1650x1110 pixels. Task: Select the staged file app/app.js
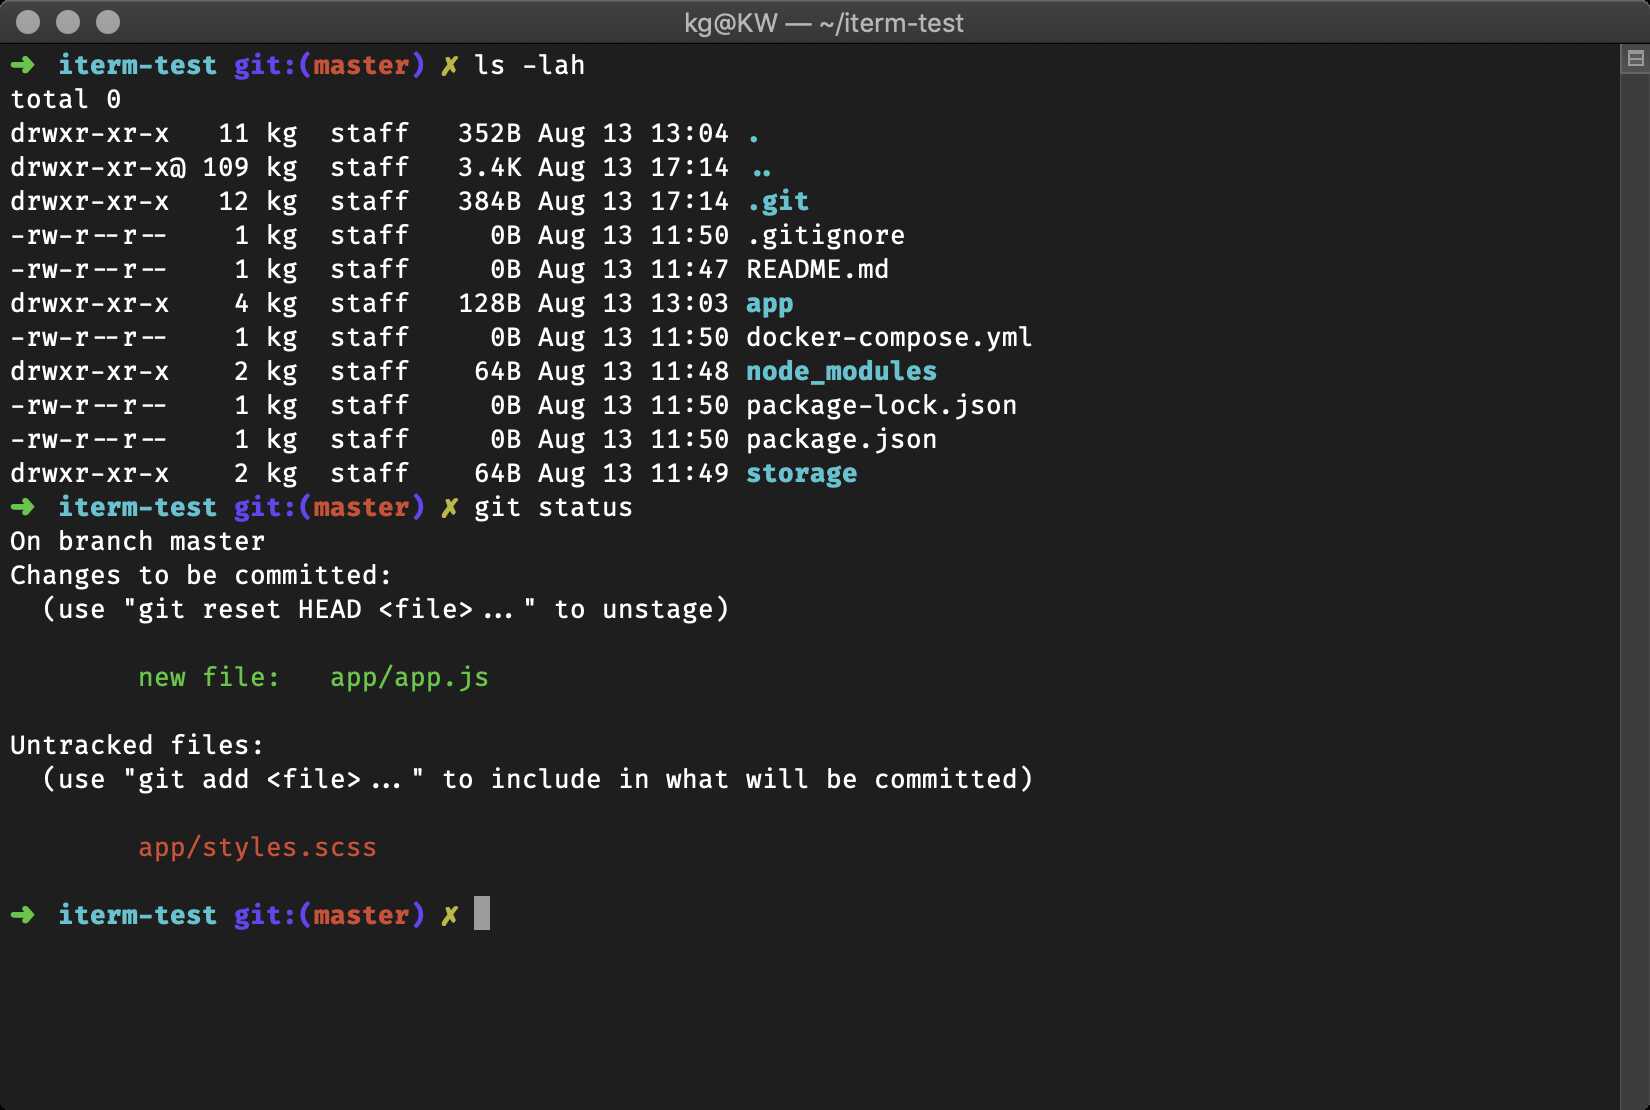pos(409,677)
